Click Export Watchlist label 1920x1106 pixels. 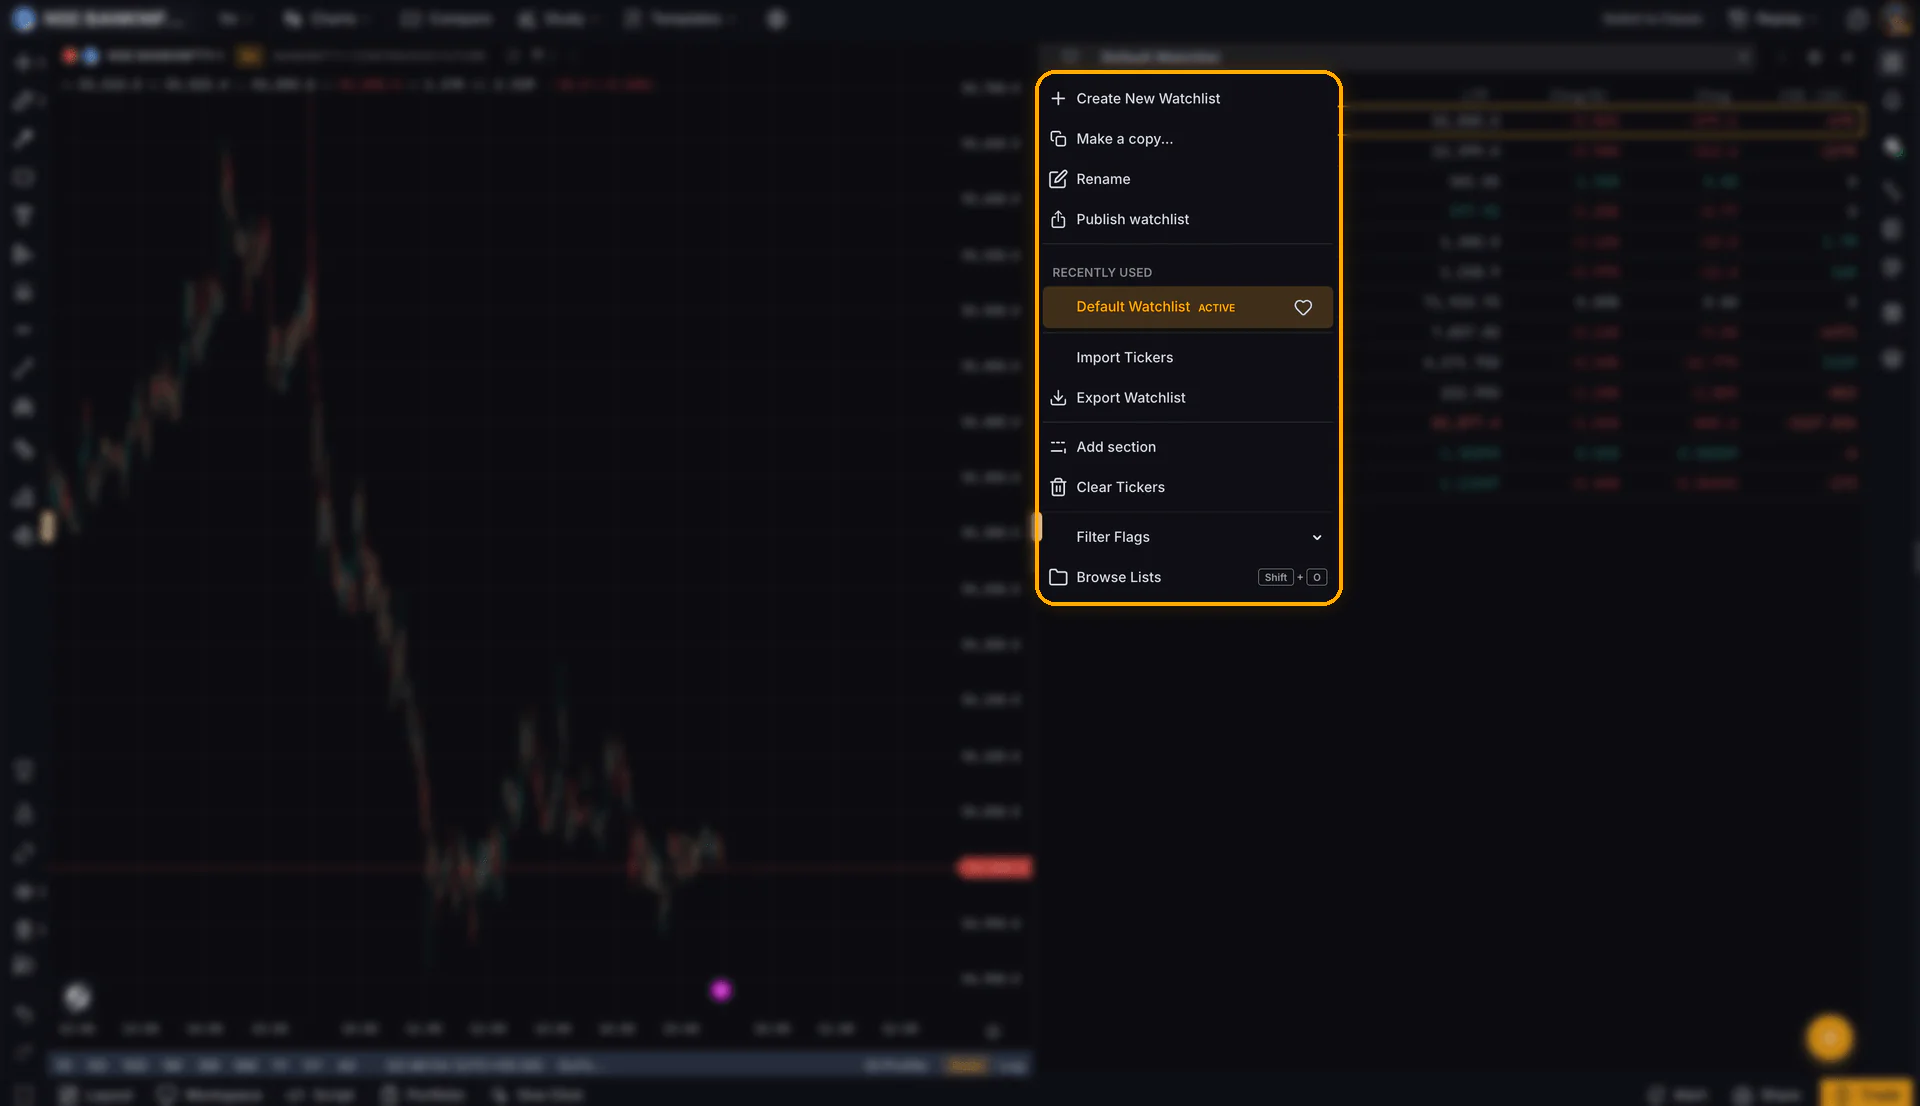pyautogui.click(x=1131, y=397)
